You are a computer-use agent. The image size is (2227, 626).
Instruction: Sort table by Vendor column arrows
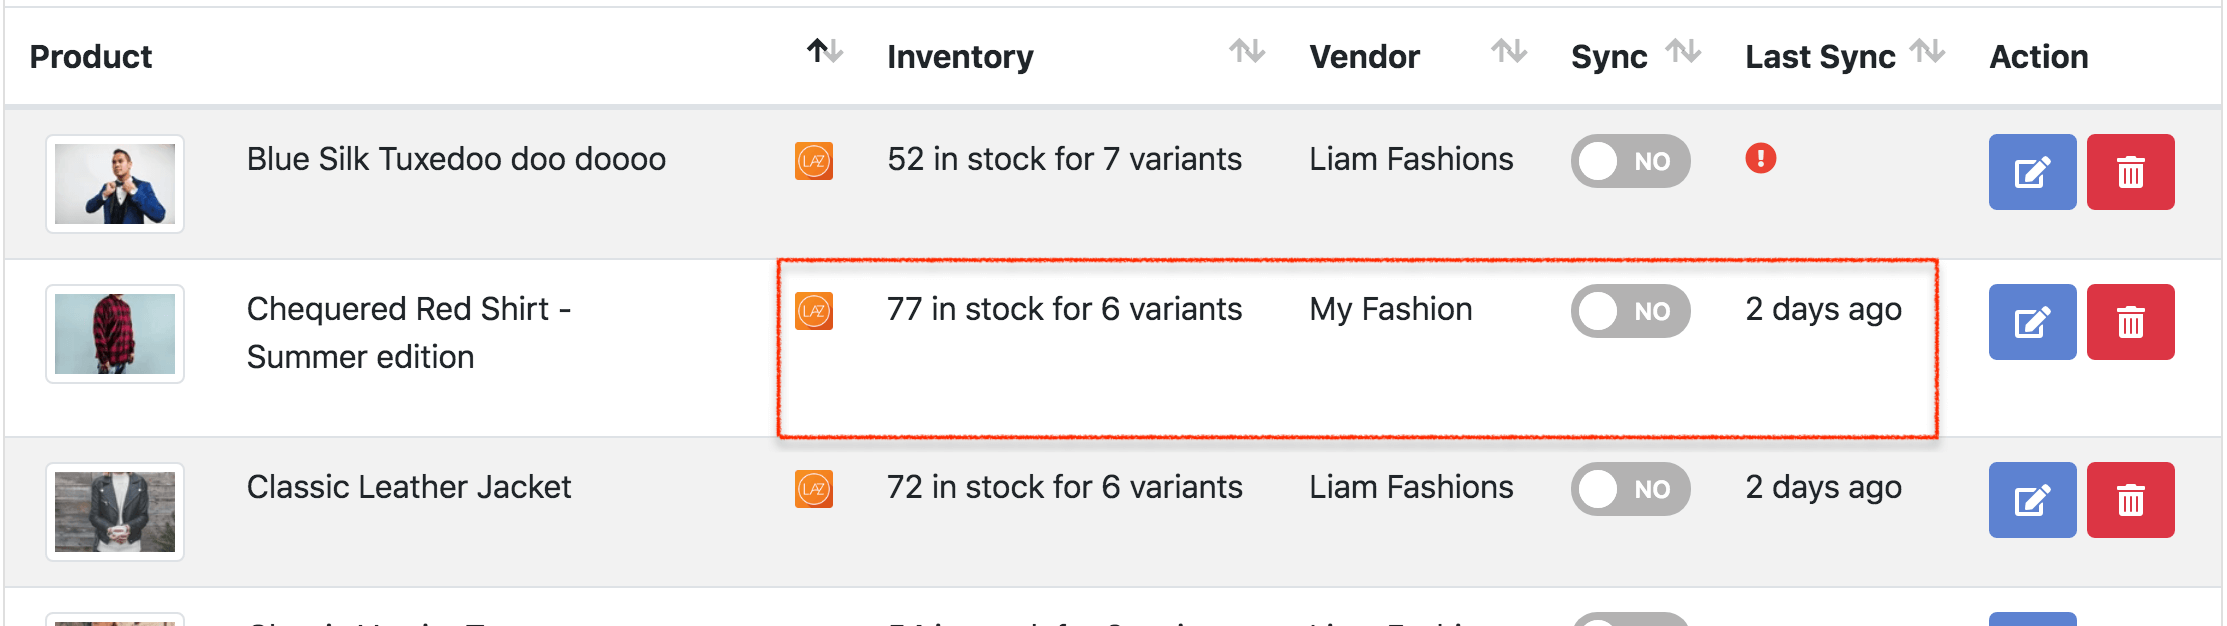pos(1509,51)
